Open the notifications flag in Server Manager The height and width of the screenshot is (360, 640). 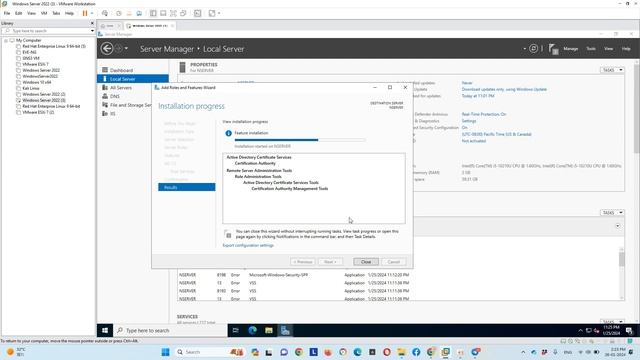(553, 49)
